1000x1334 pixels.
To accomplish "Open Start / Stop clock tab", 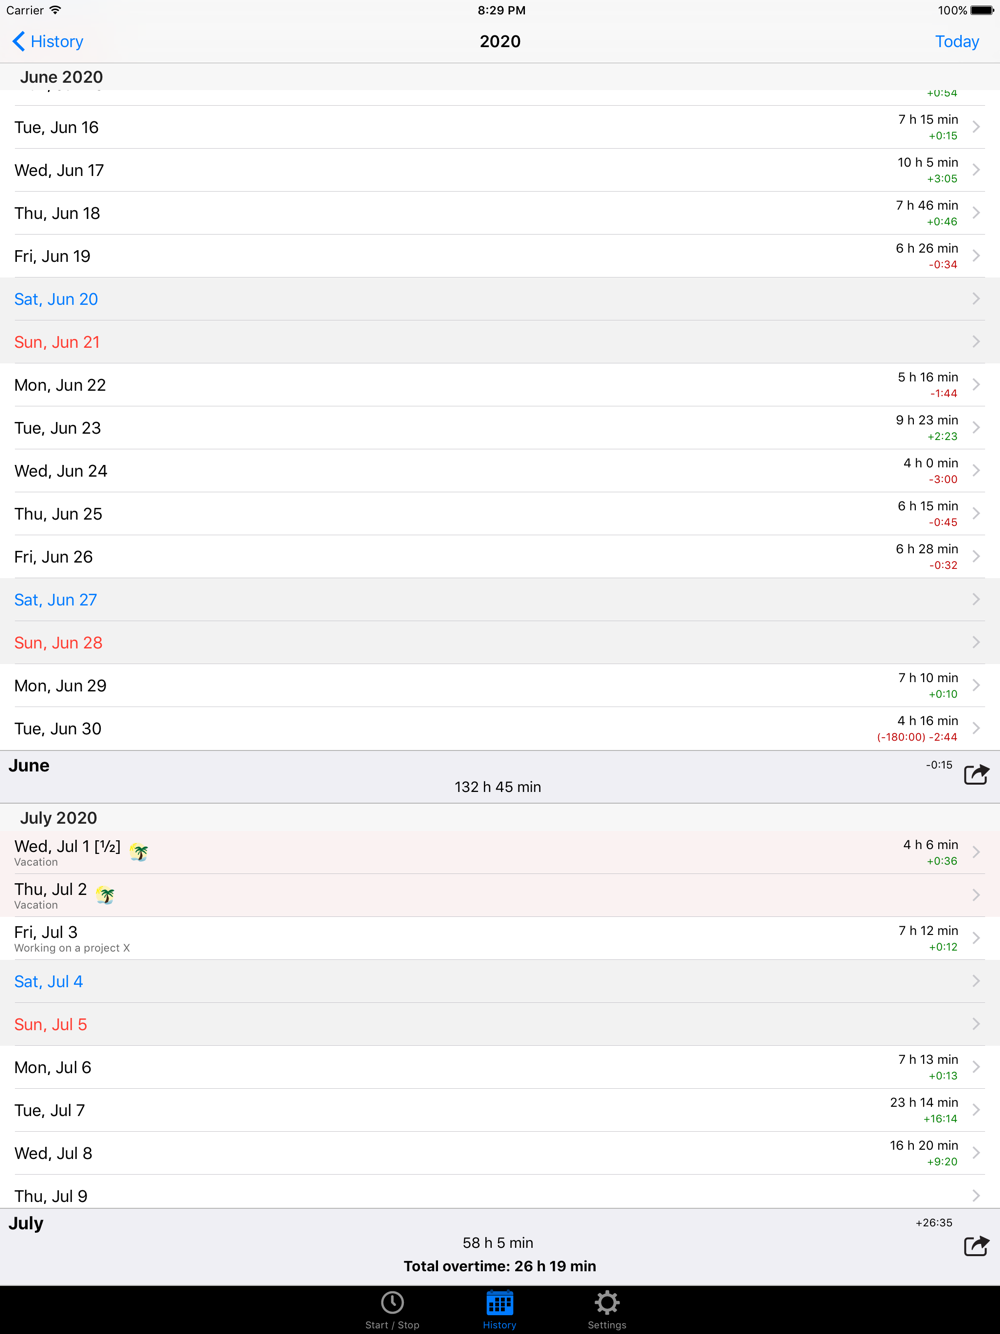I will click(x=392, y=1302).
